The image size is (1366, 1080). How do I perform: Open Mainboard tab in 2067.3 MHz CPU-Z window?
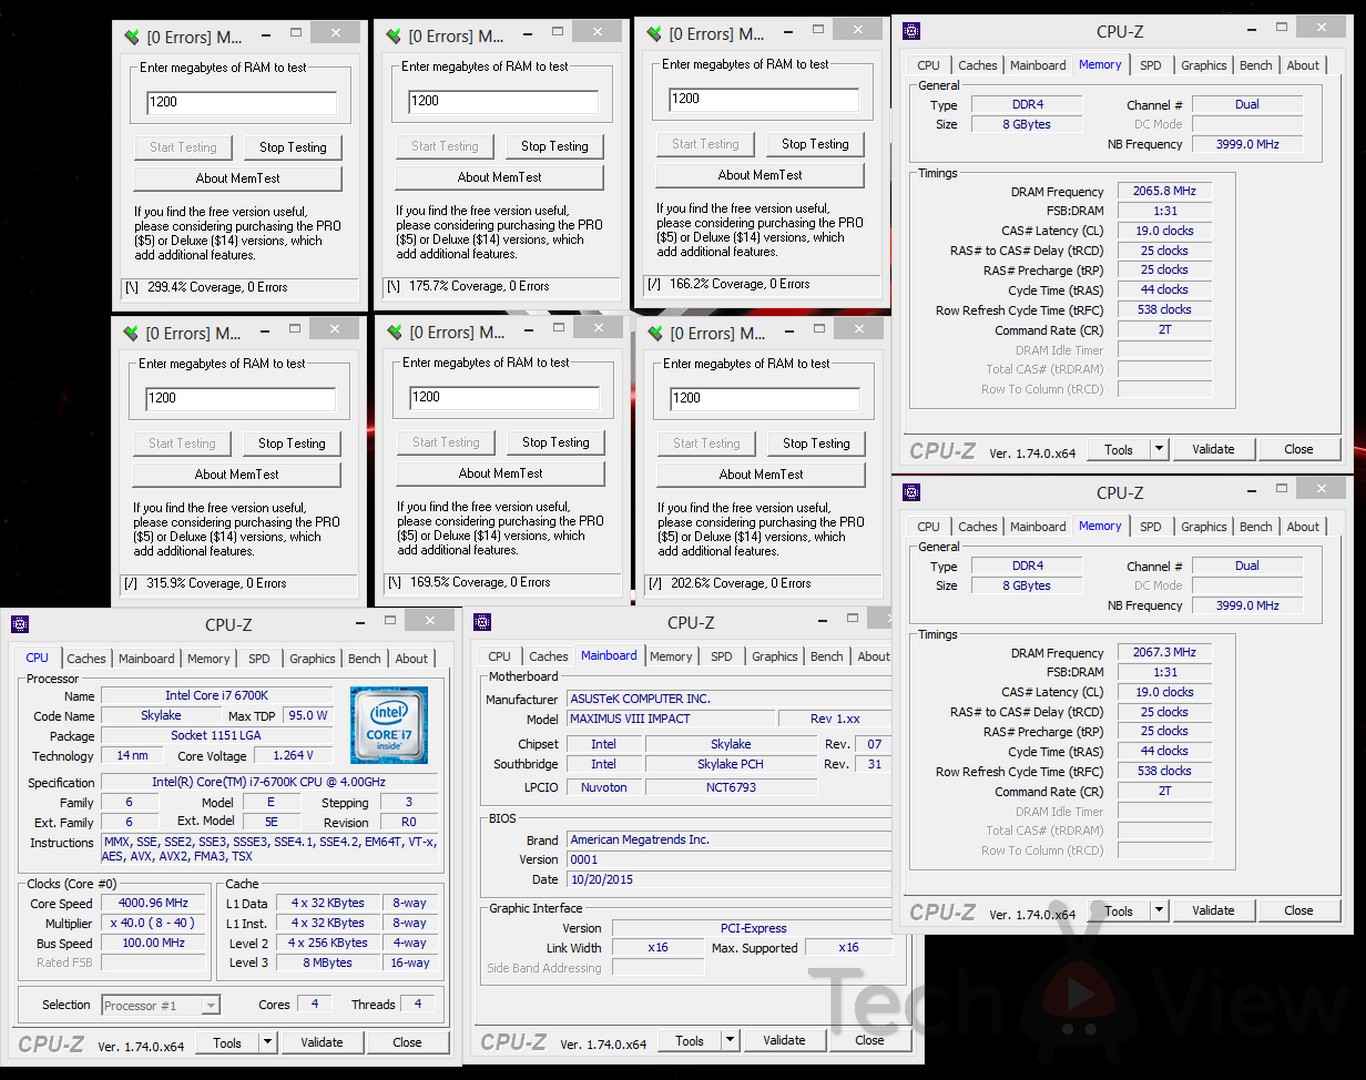[x=1038, y=527]
